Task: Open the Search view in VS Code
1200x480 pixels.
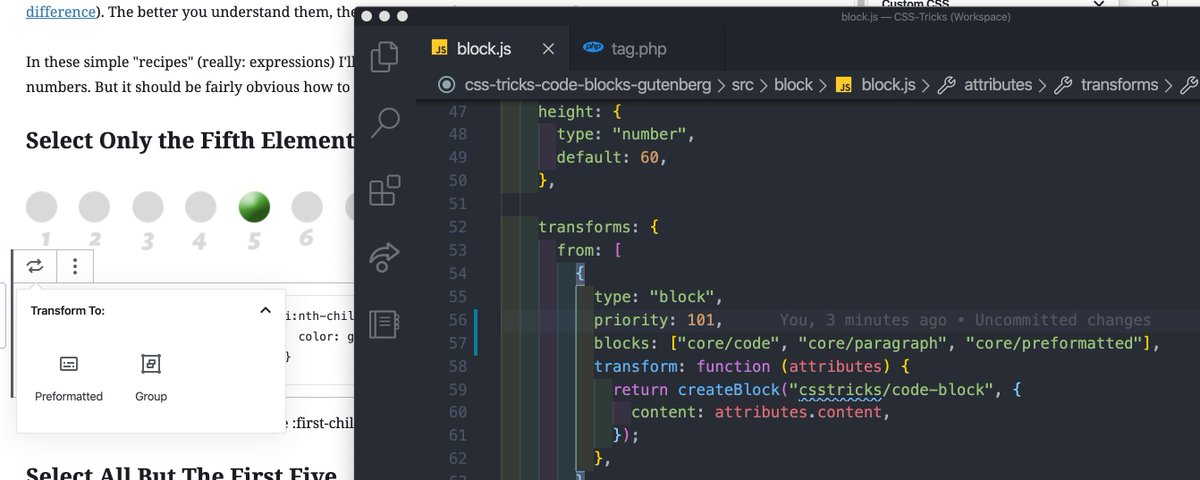Action: pos(385,122)
